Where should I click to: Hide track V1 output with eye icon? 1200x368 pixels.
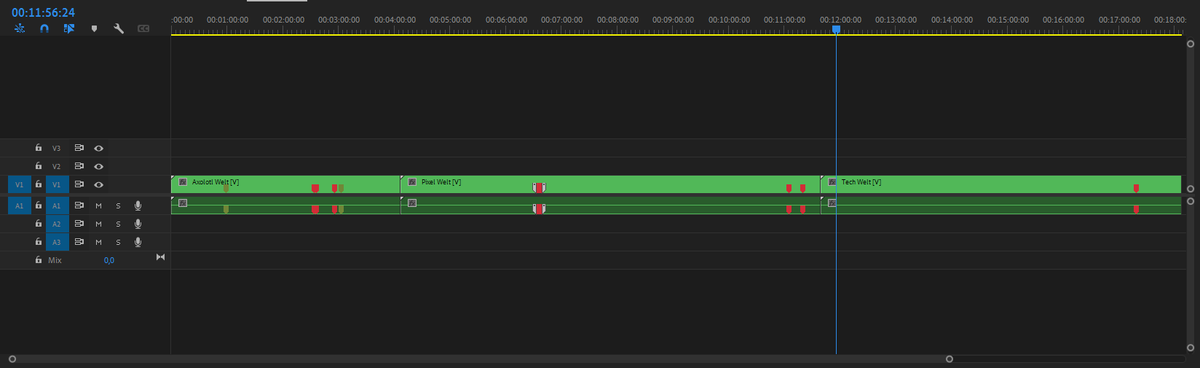click(x=99, y=185)
